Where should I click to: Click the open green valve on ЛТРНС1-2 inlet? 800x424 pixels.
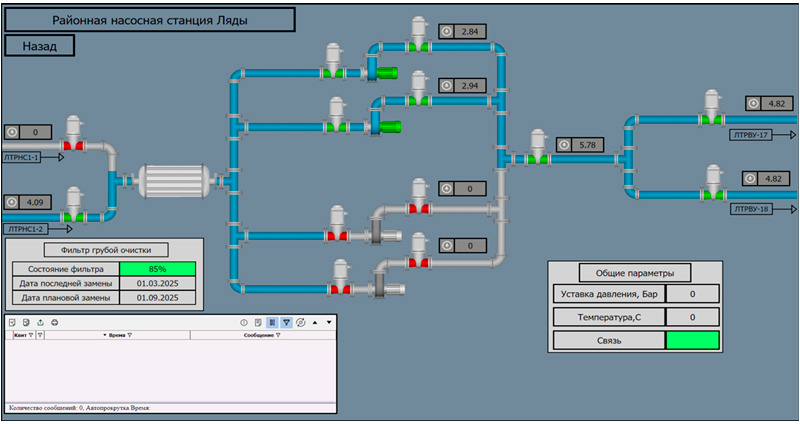pyautogui.click(x=74, y=216)
